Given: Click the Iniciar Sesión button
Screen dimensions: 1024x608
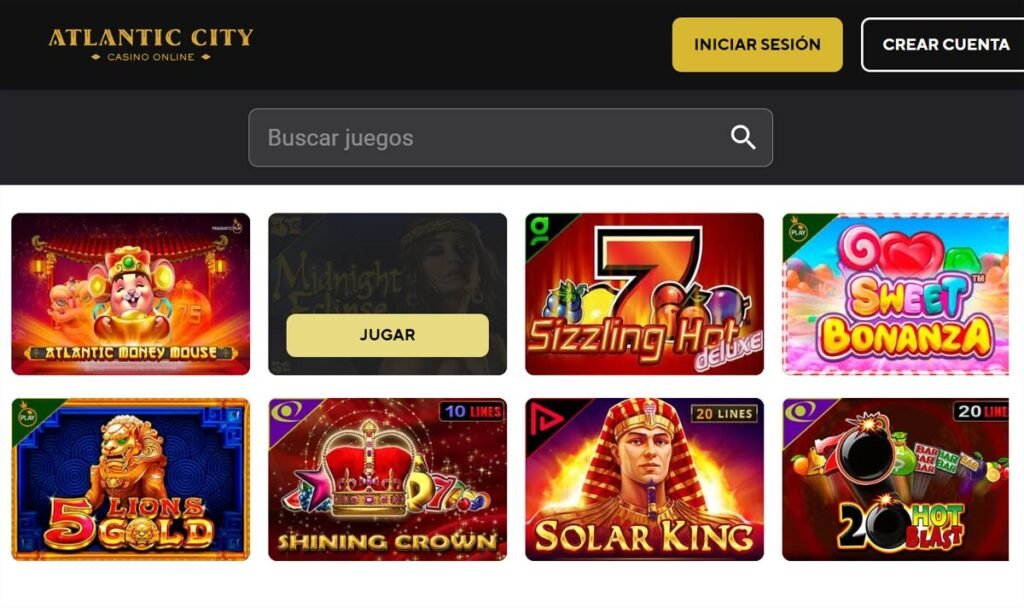Looking at the screenshot, I should (x=758, y=44).
